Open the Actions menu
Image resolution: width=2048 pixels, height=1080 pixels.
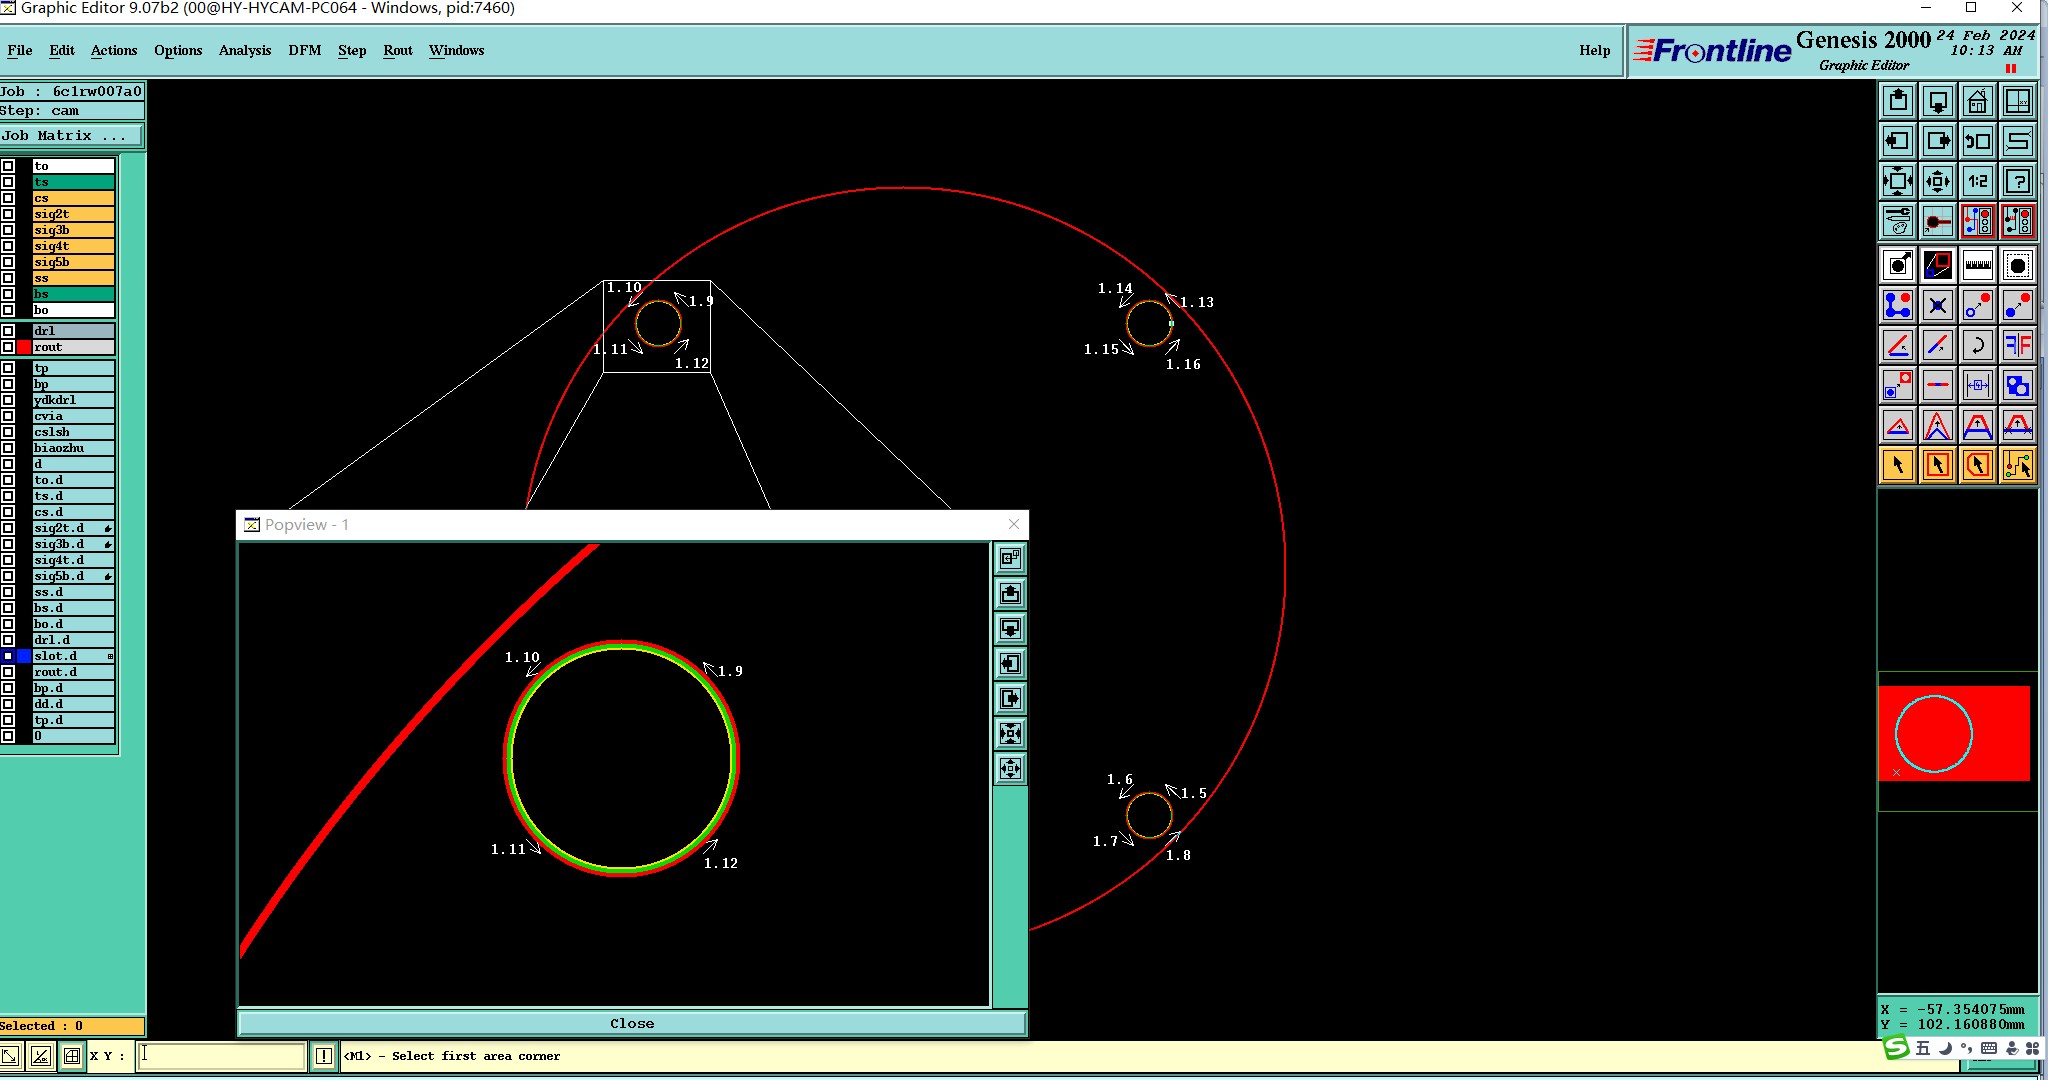click(114, 50)
